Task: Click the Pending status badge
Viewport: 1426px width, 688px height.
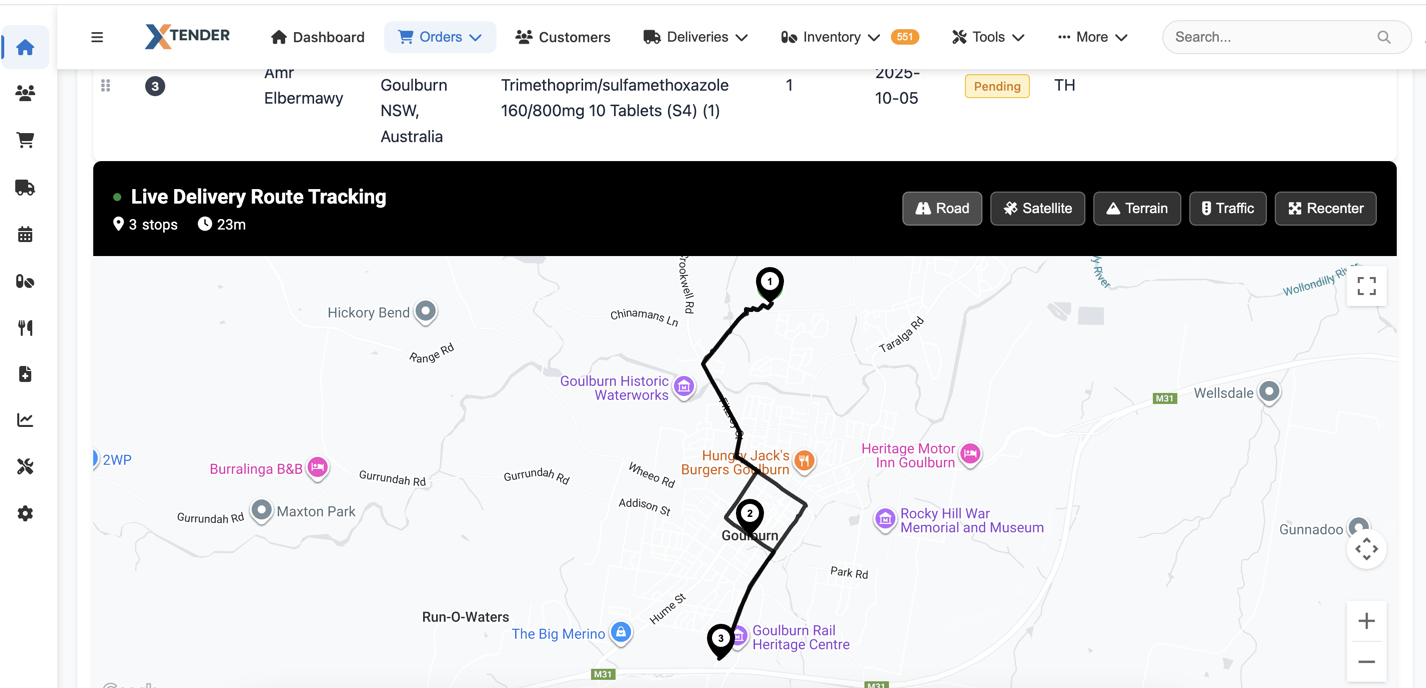Action: tap(996, 86)
